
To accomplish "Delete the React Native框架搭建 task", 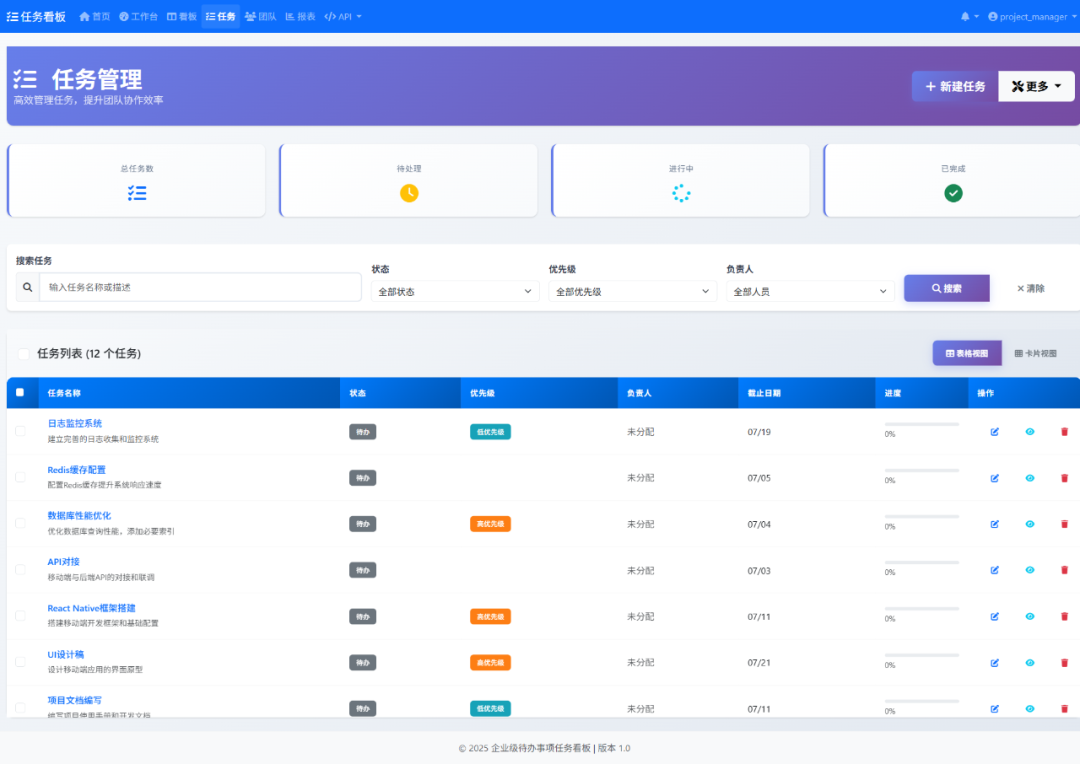I will (x=1064, y=617).
